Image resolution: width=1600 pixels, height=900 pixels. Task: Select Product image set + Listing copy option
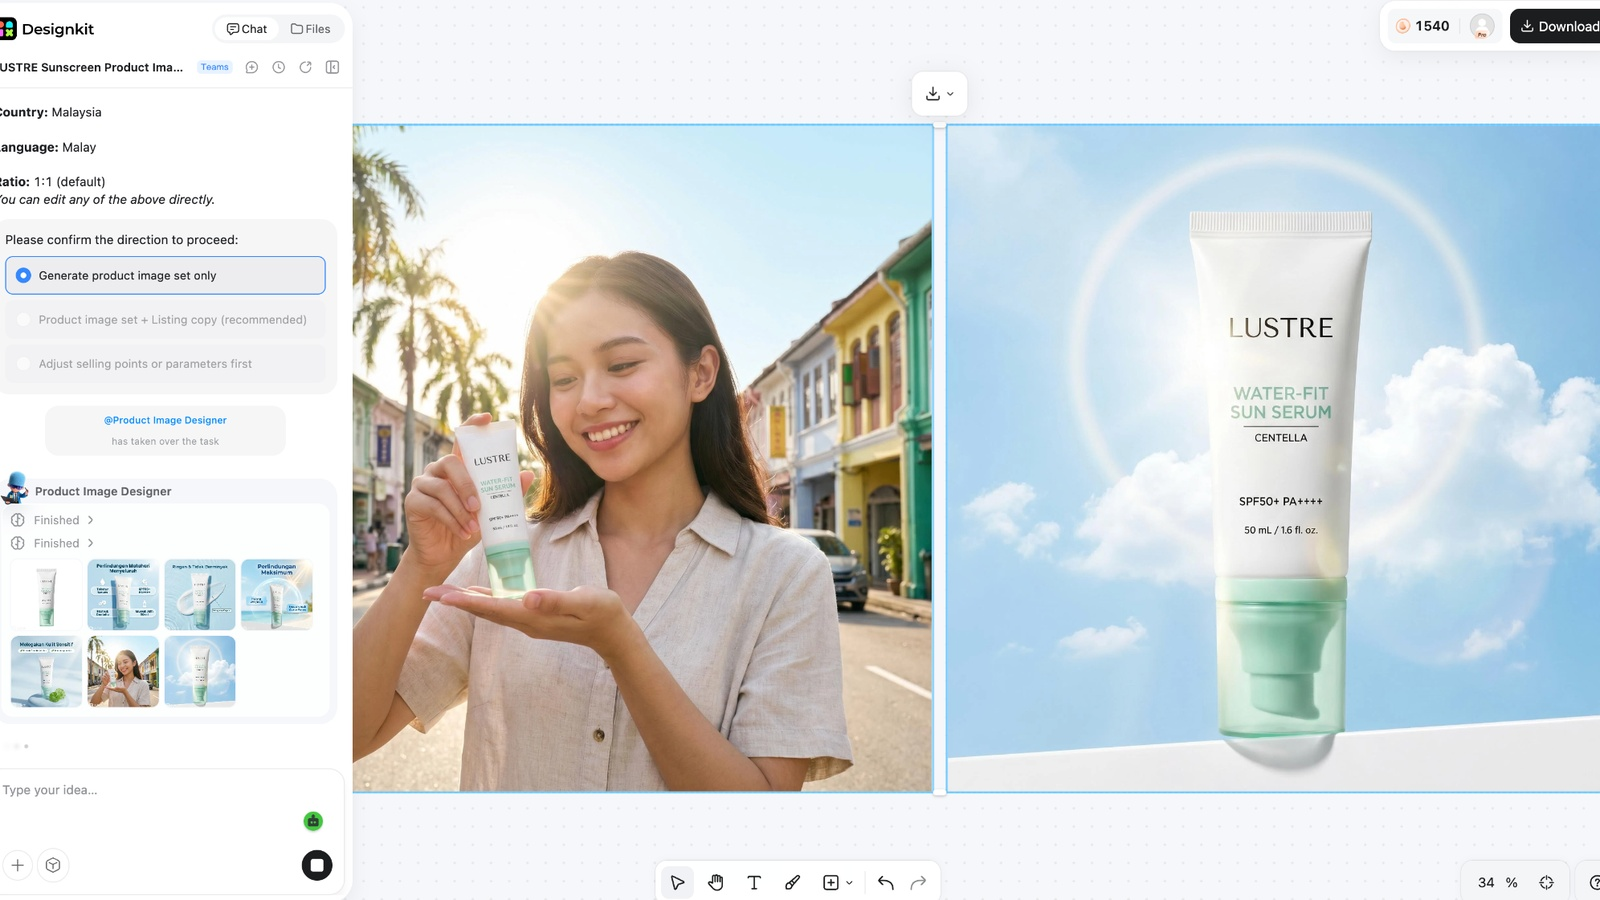[x=165, y=320]
